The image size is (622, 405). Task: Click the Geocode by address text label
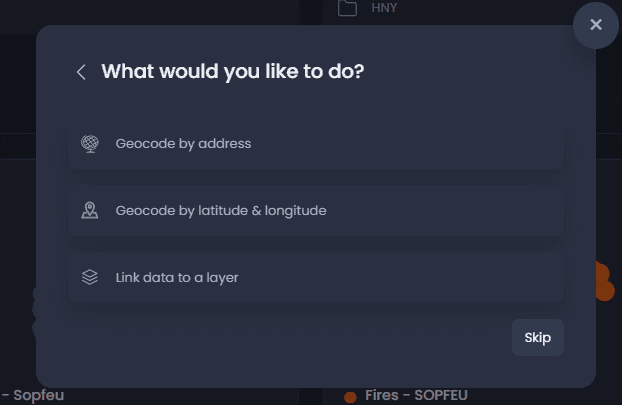tap(183, 144)
